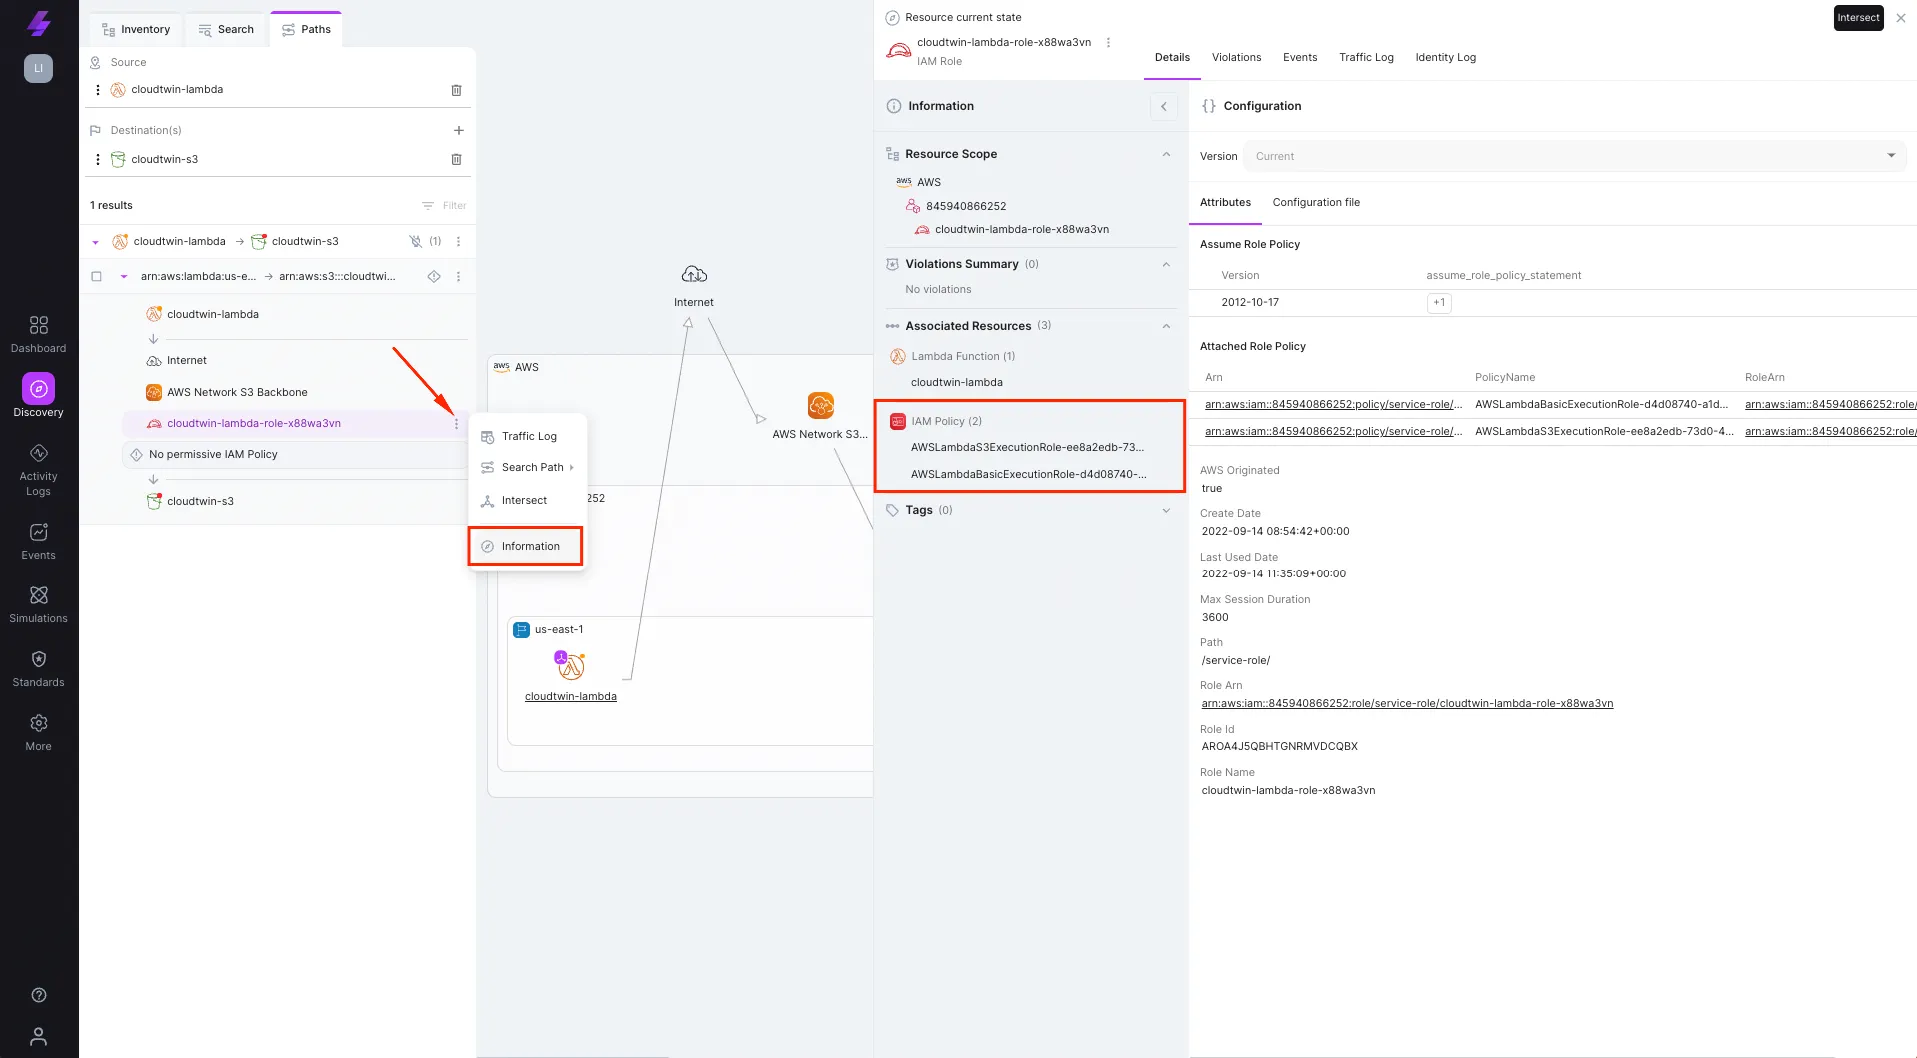Click the app logo icon
The image size is (1917, 1058).
(x=38, y=23)
